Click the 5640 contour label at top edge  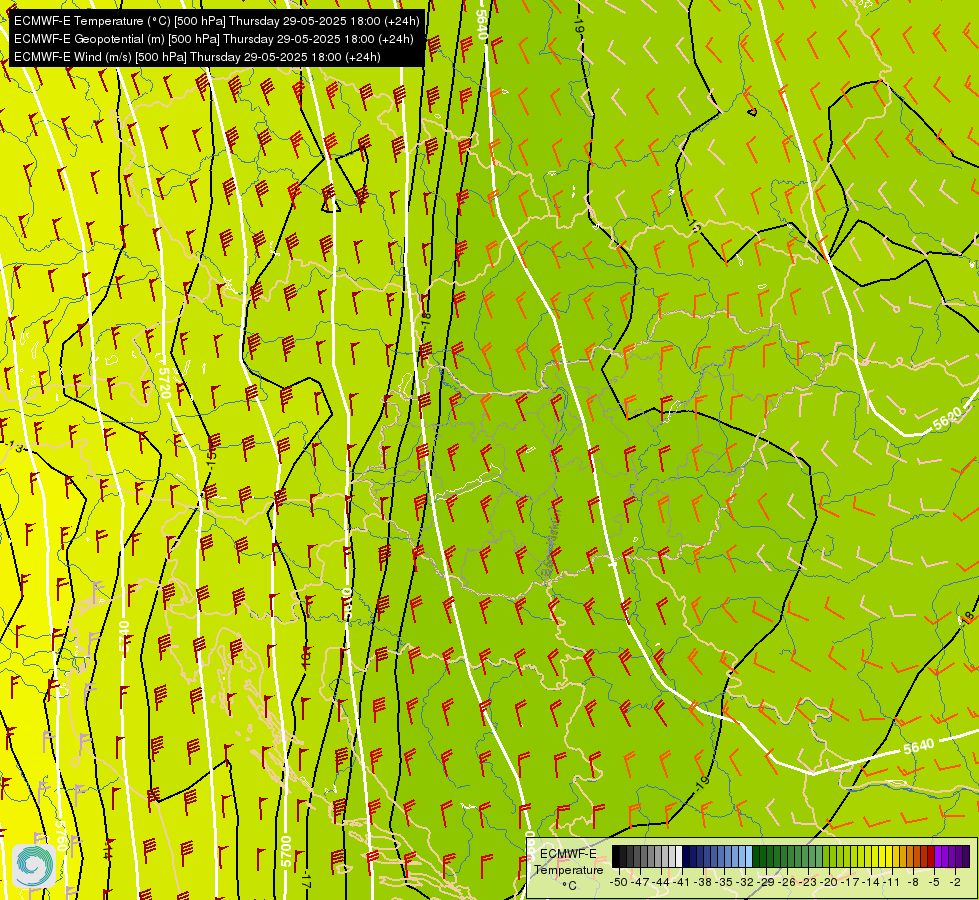[481, 24]
